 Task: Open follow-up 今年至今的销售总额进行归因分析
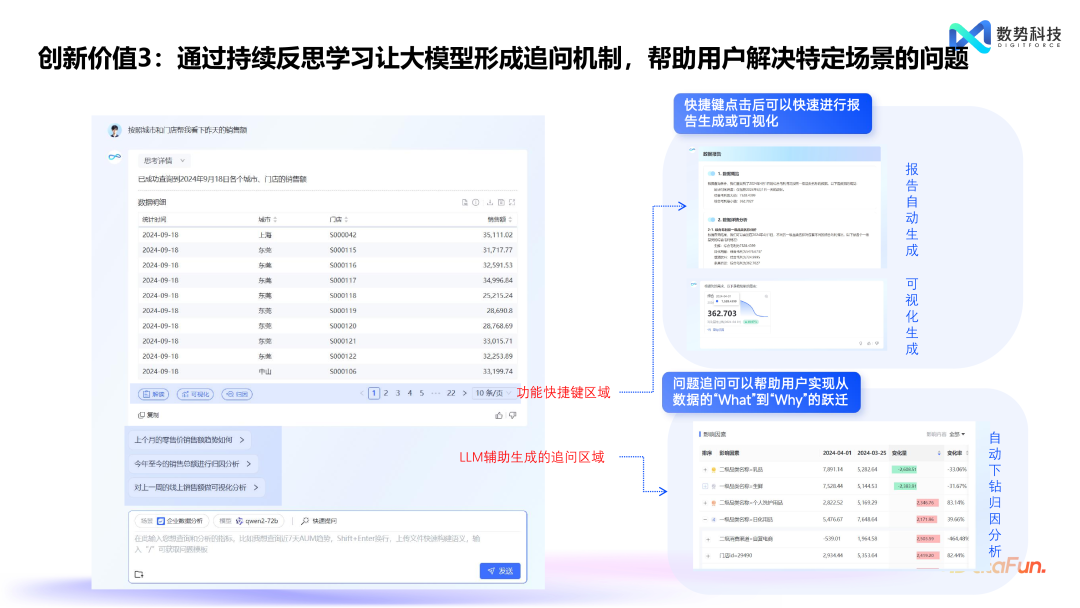click(194, 463)
